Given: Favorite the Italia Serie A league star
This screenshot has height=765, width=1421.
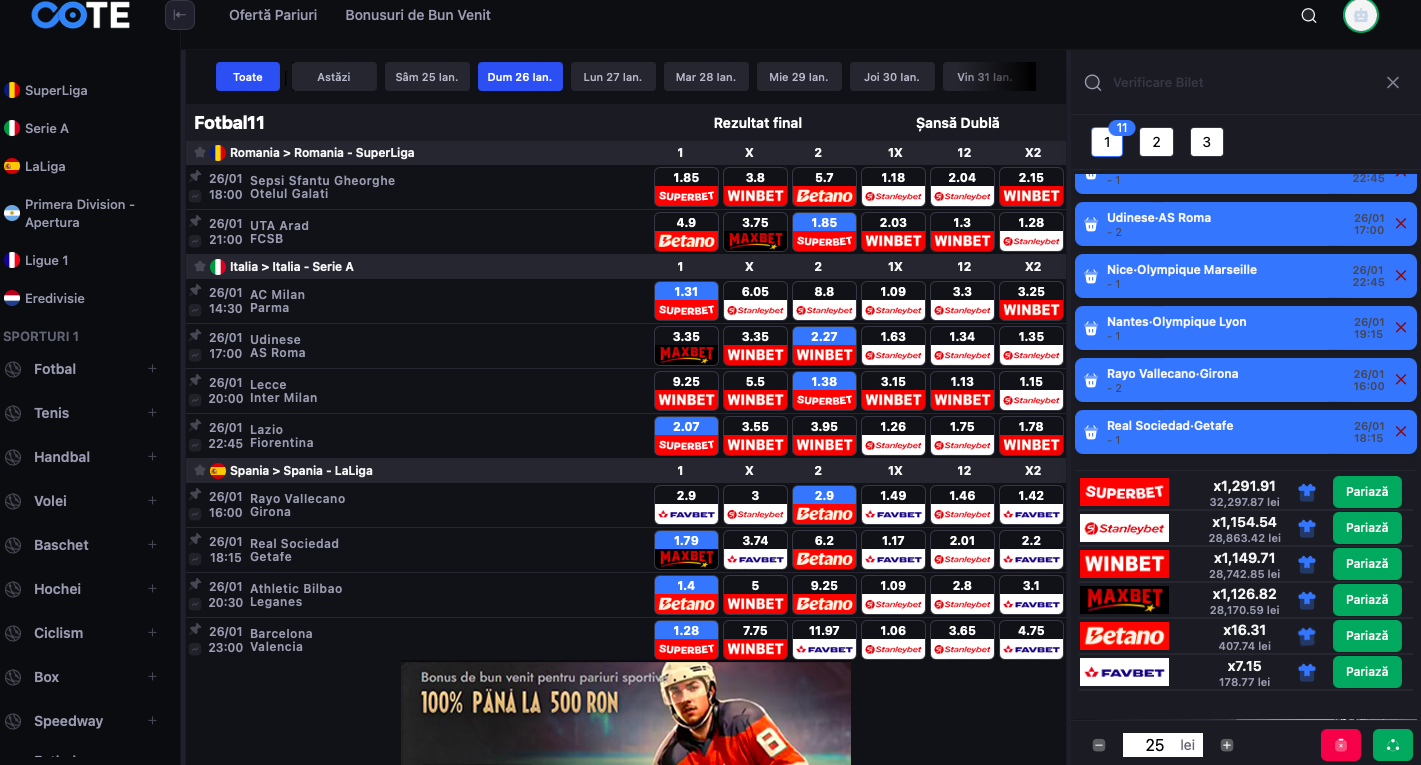Looking at the screenshot, I should click(200, 267).
